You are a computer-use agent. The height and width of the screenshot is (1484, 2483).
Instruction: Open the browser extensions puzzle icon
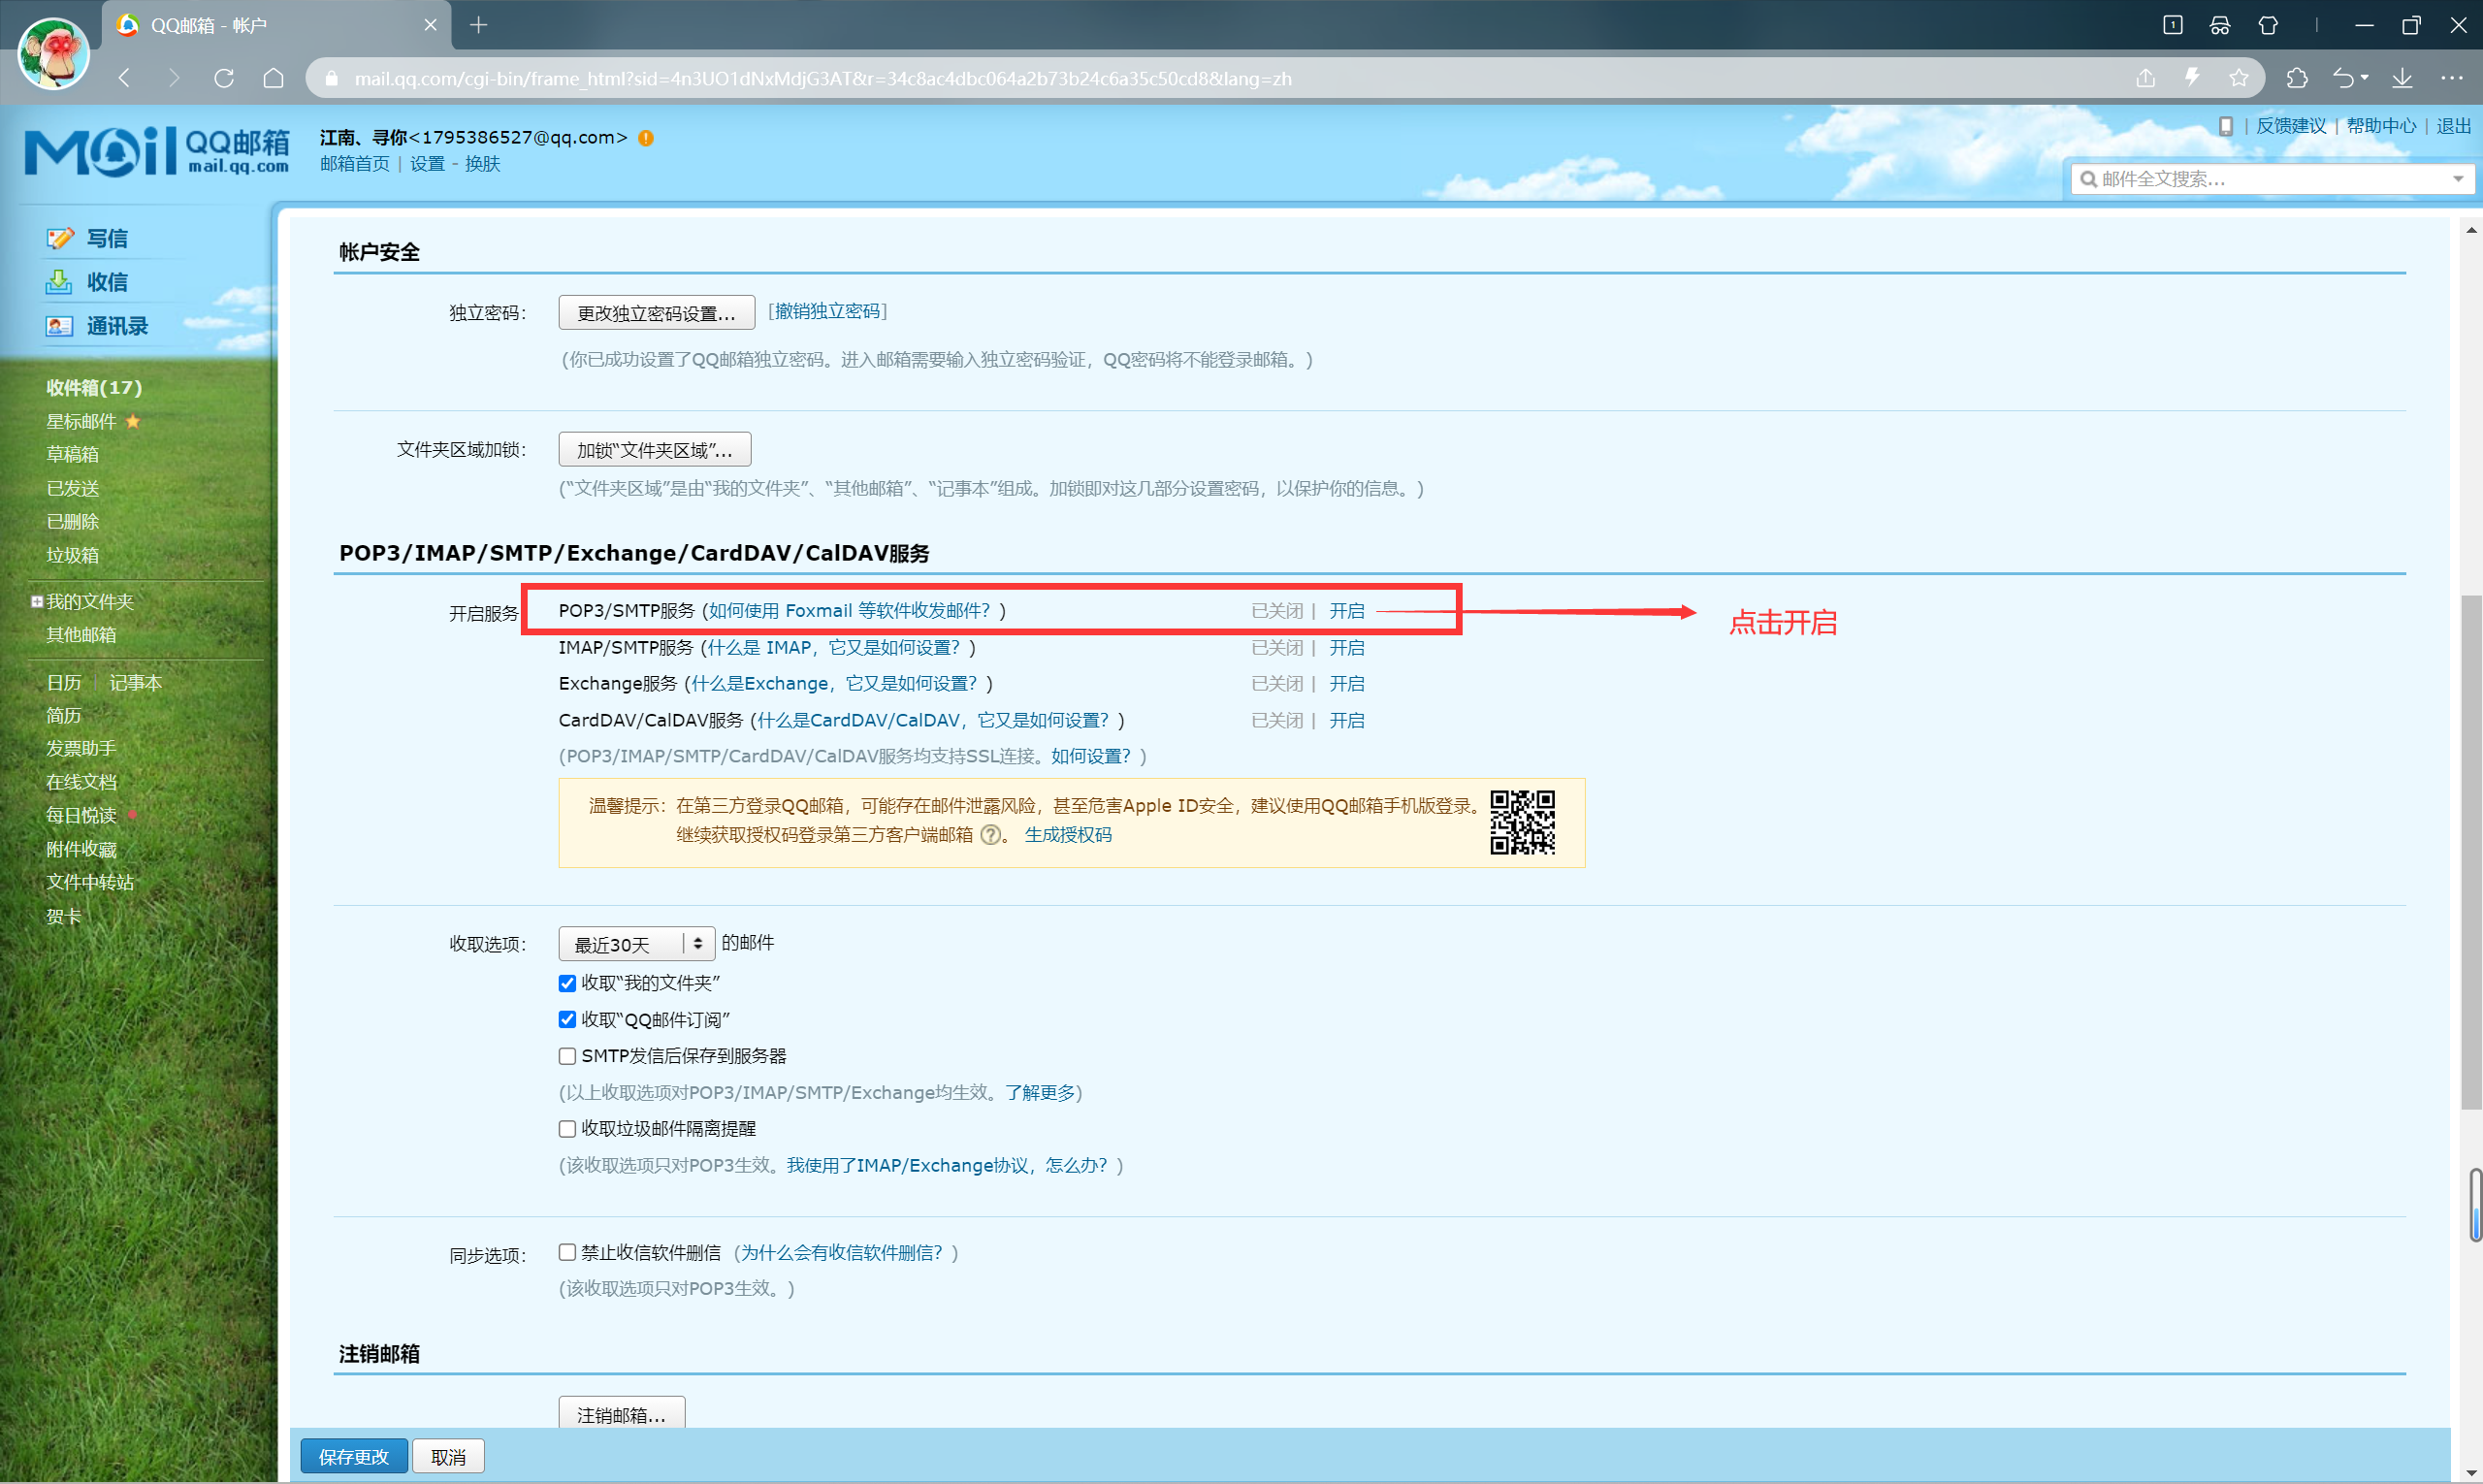(2297, 78)
